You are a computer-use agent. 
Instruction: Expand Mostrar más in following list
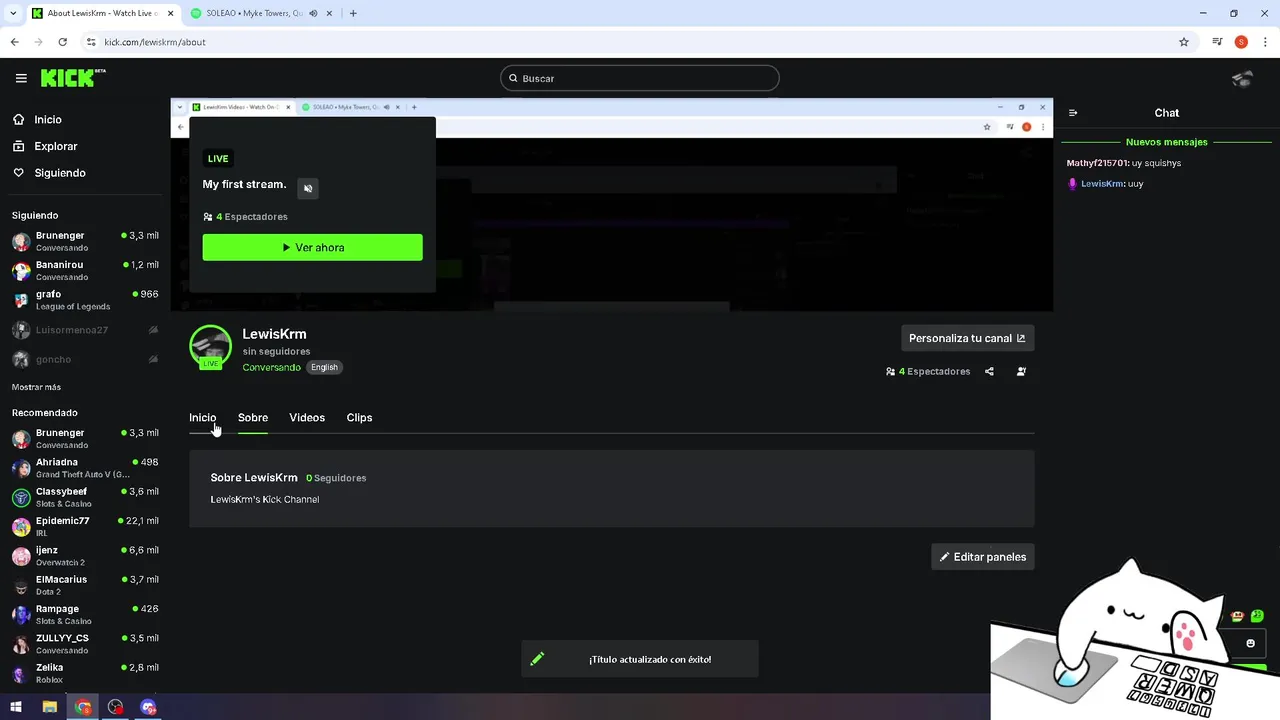click(36, 387)
